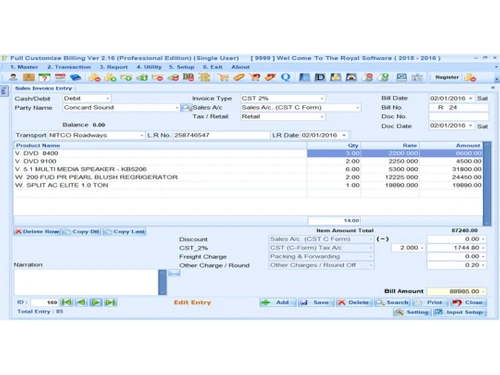Click the calendar with question mark icon
500x375 pixels.
click(x=44, y=77)
